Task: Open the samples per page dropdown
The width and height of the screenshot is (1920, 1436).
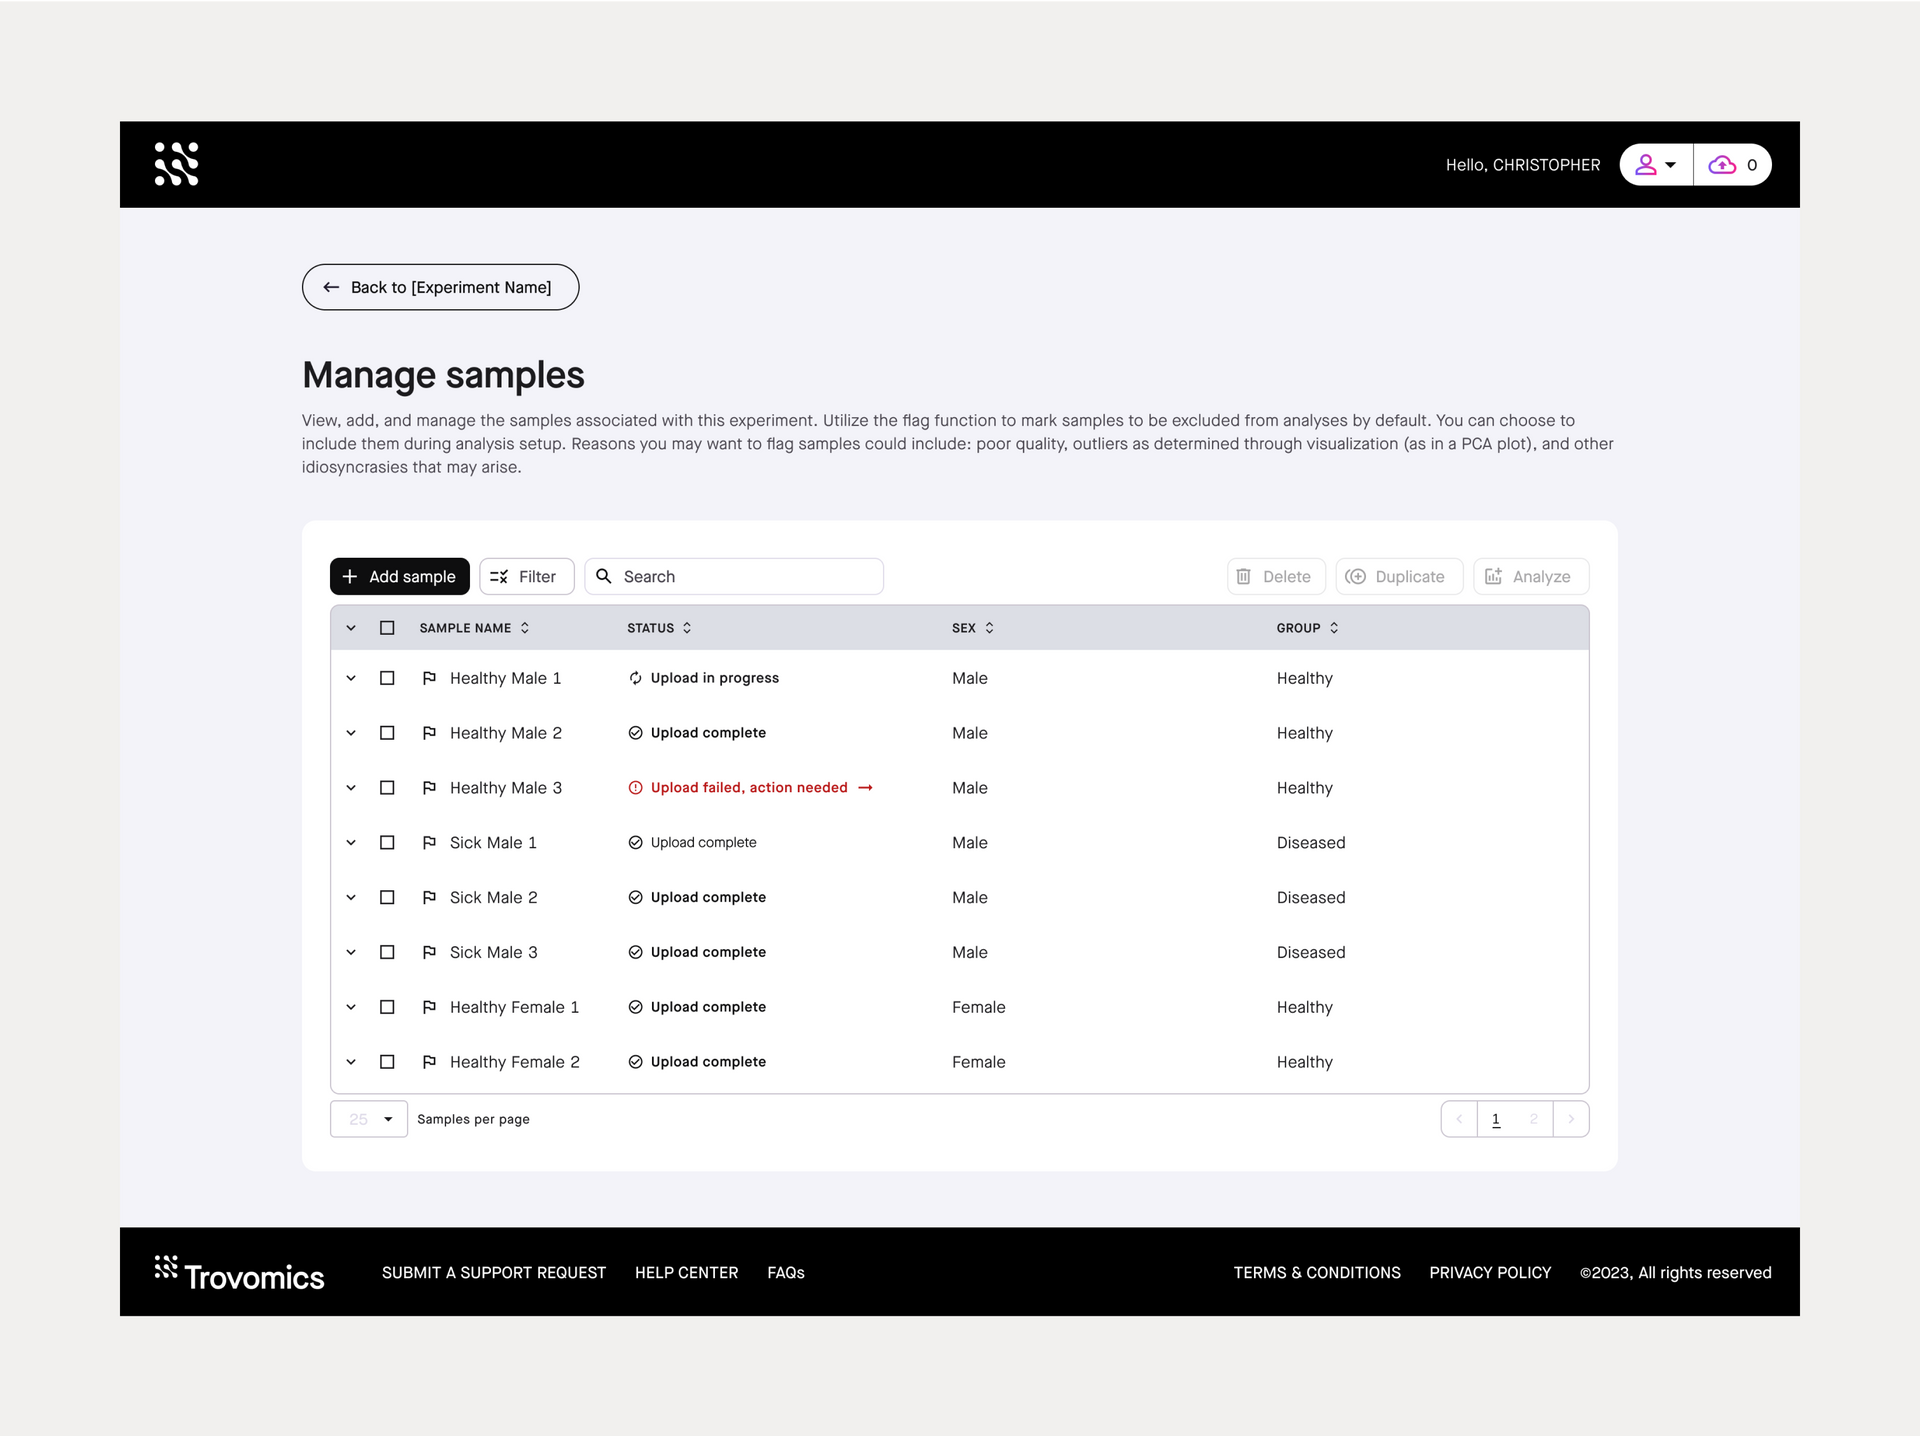Action: 368,1119
